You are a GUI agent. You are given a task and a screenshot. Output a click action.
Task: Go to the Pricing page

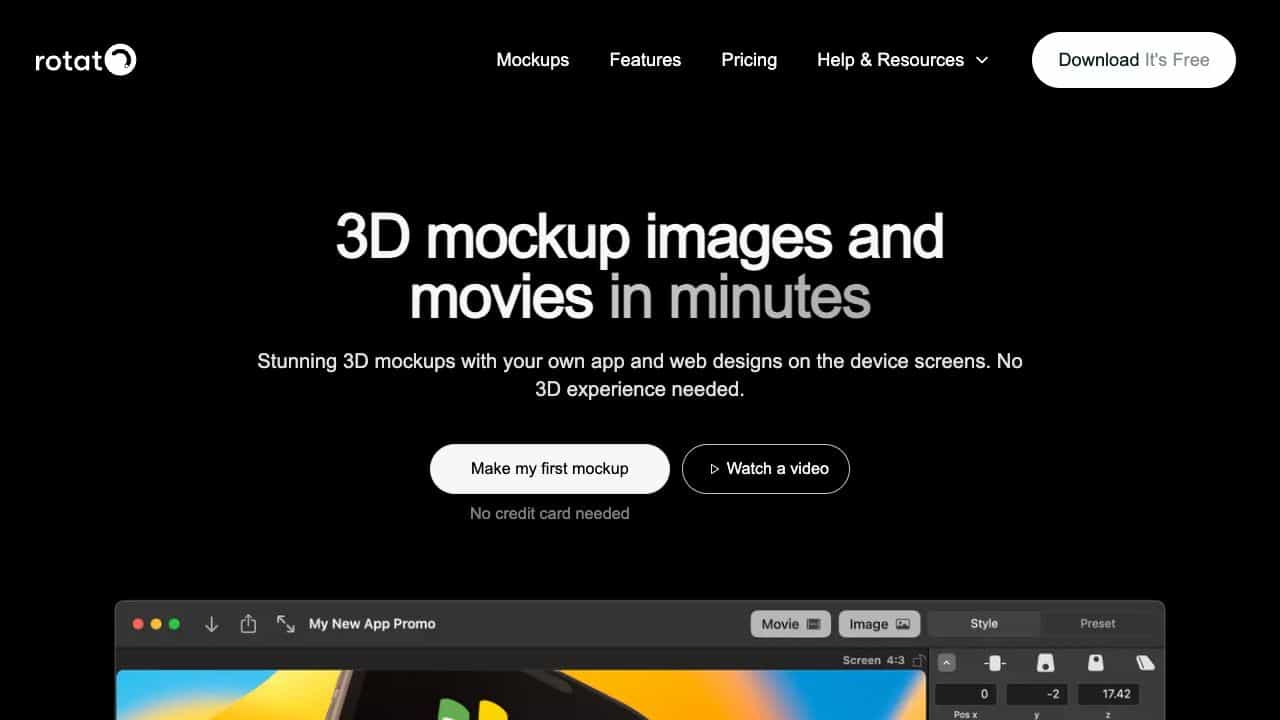point(749,60)
